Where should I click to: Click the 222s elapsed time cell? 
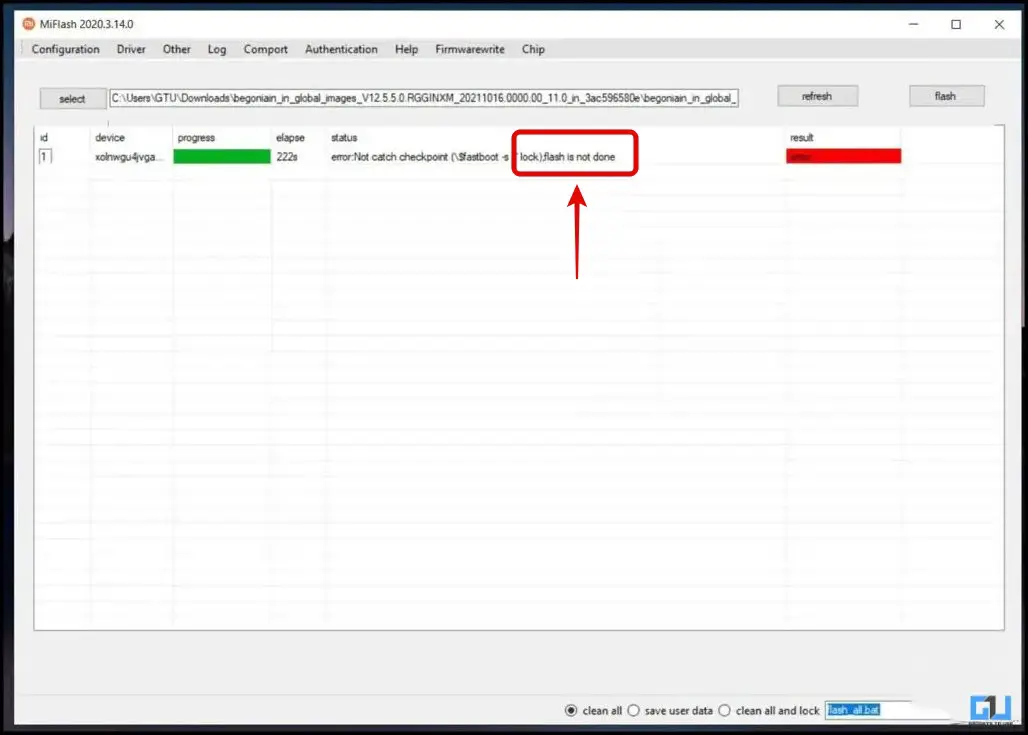(287, 157)
